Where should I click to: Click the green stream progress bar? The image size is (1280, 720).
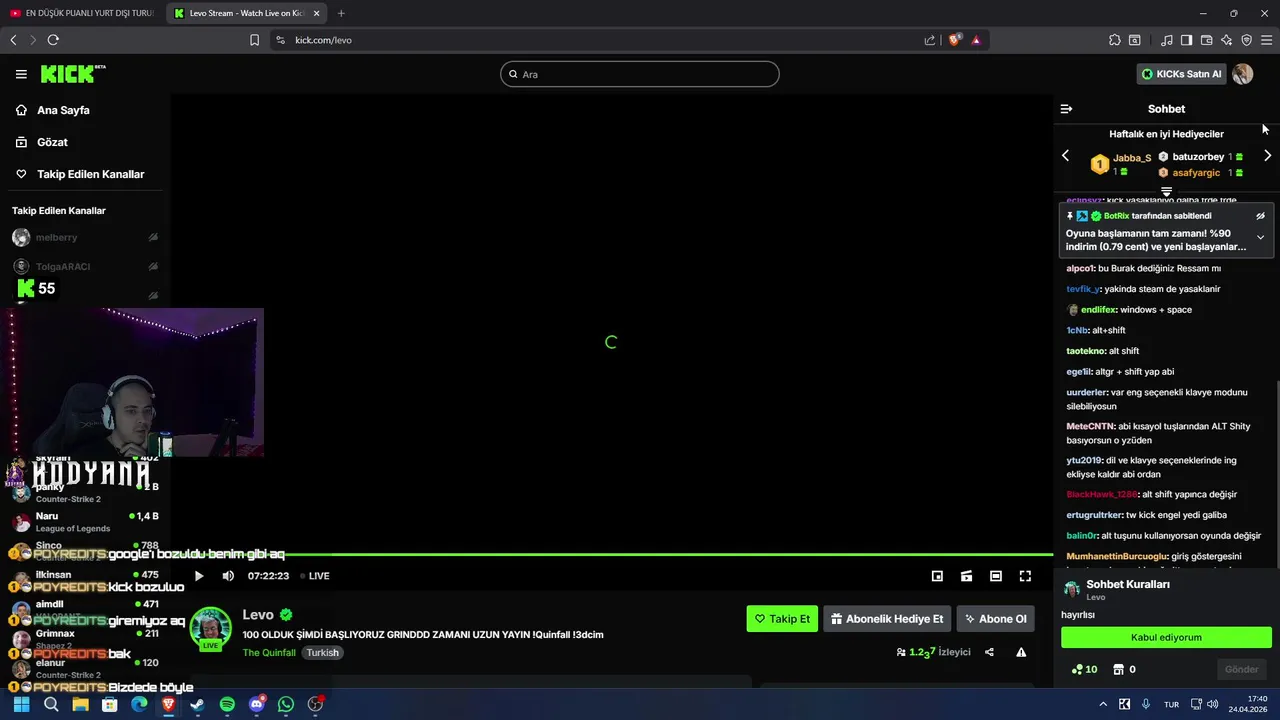[611, 554]
